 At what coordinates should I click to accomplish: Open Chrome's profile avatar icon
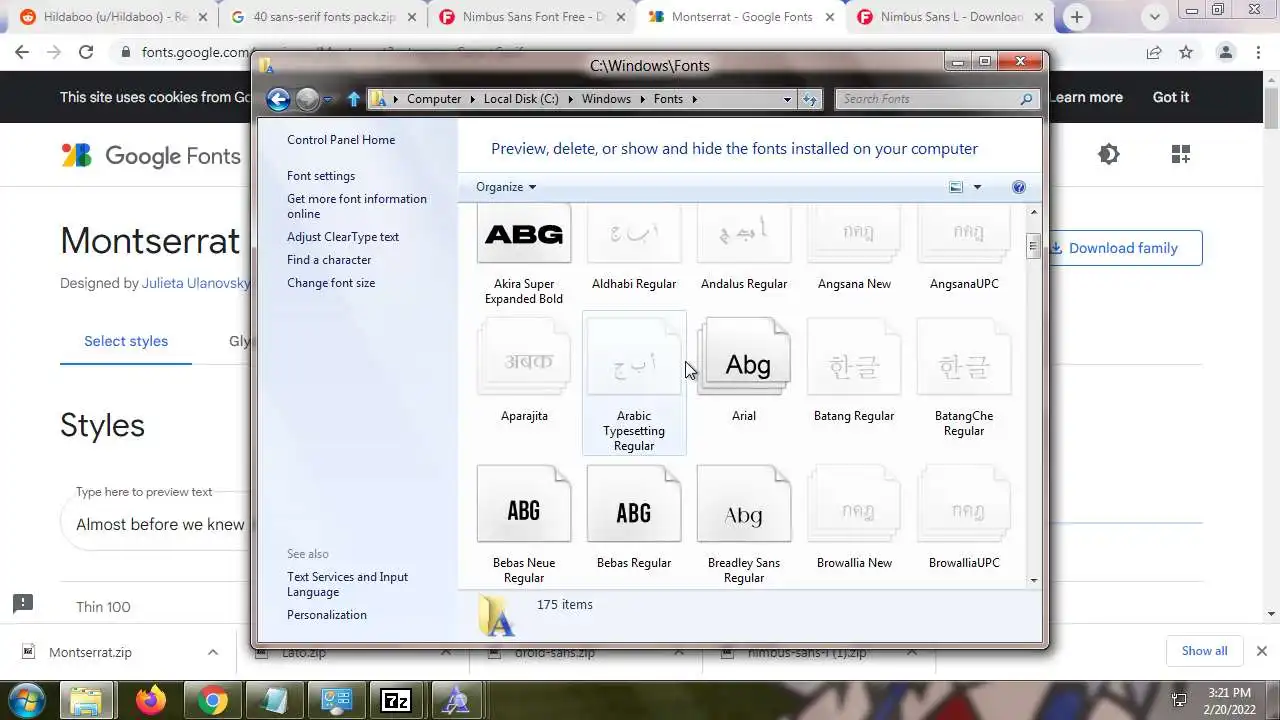pos(1226,52)
